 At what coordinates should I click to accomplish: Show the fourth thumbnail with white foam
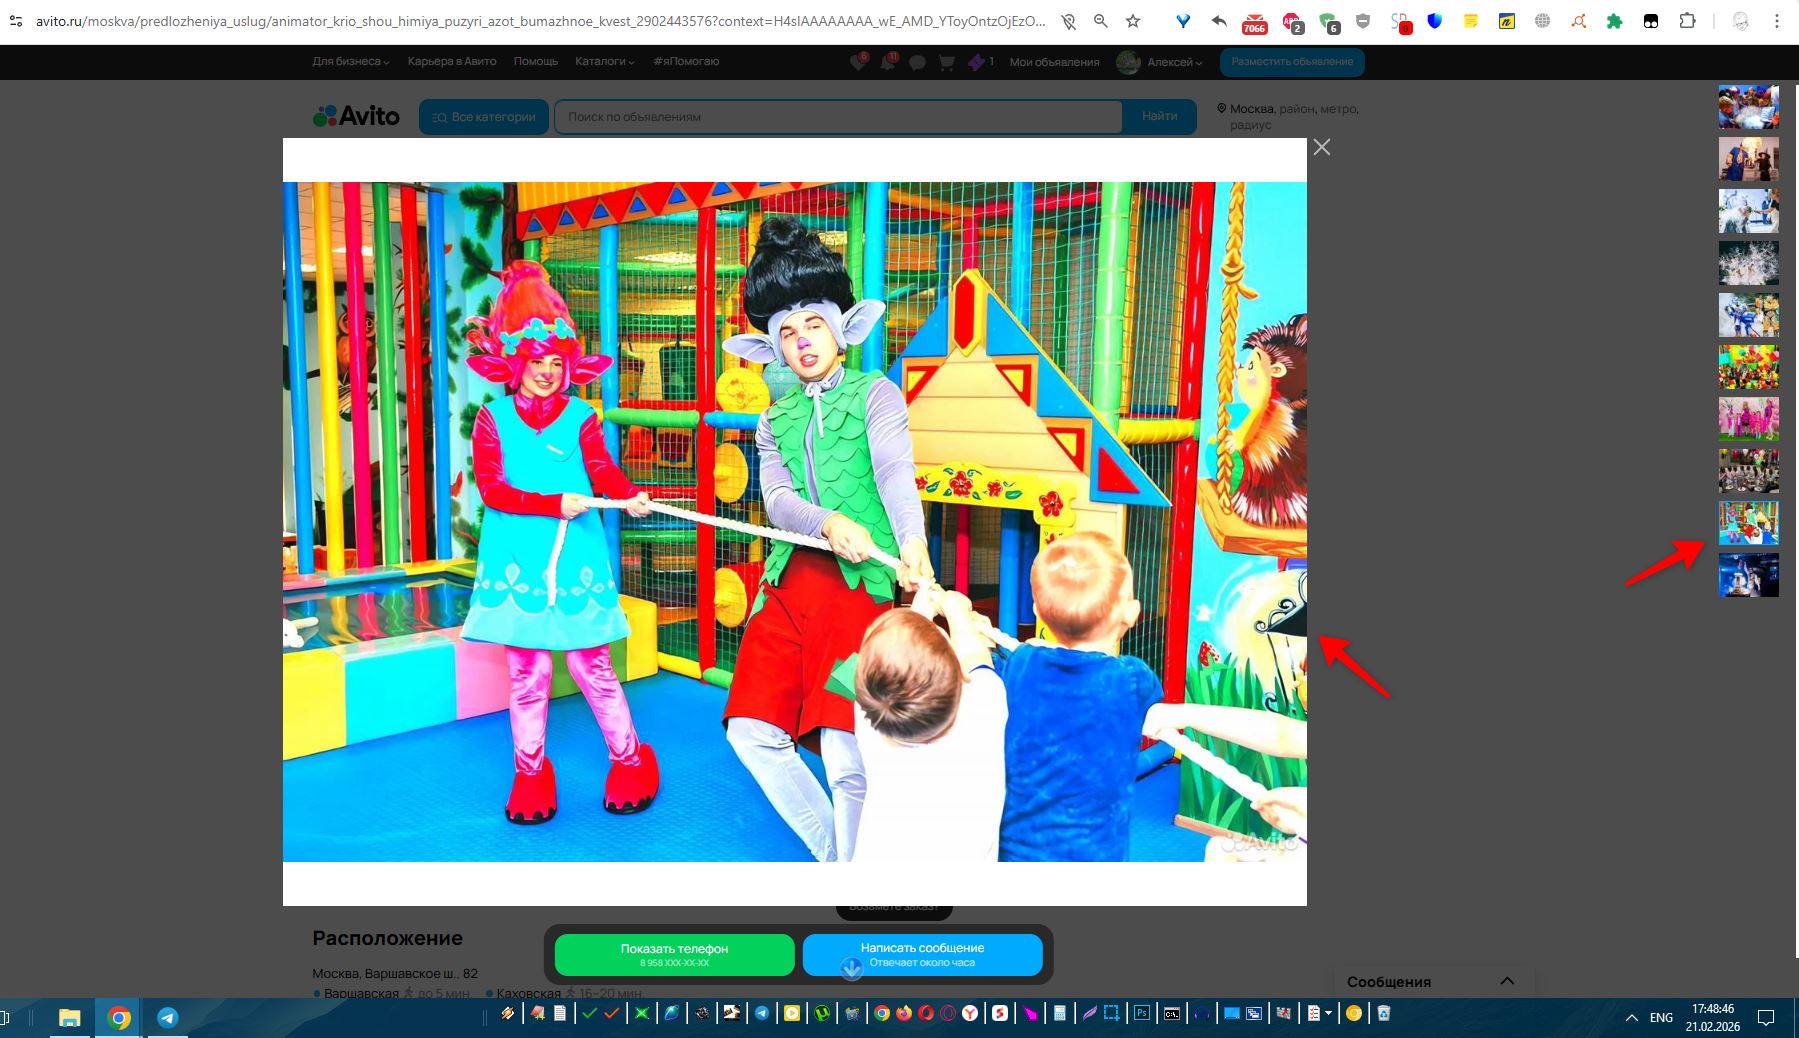(x=1748, y=263)
